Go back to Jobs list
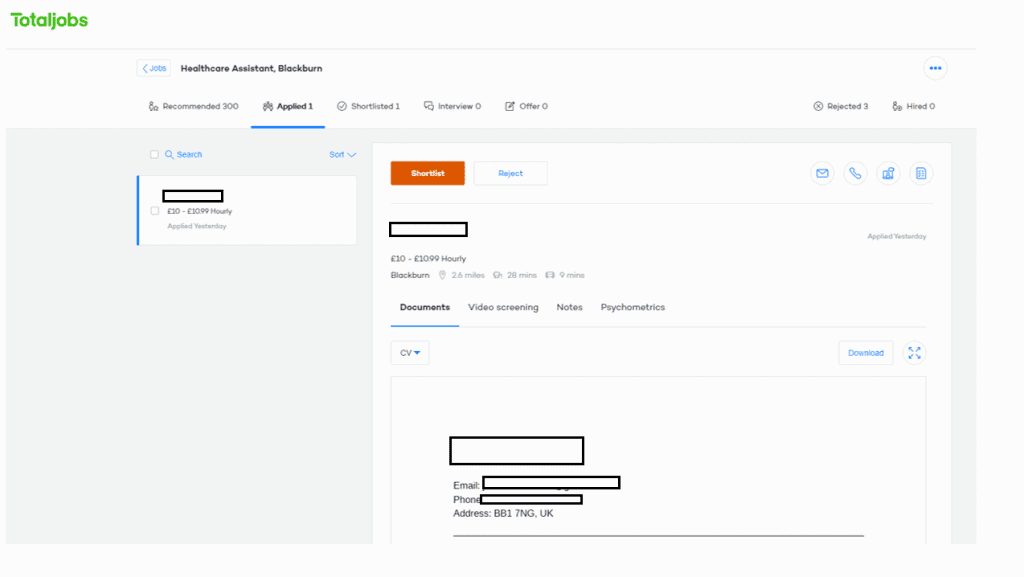 154,69
